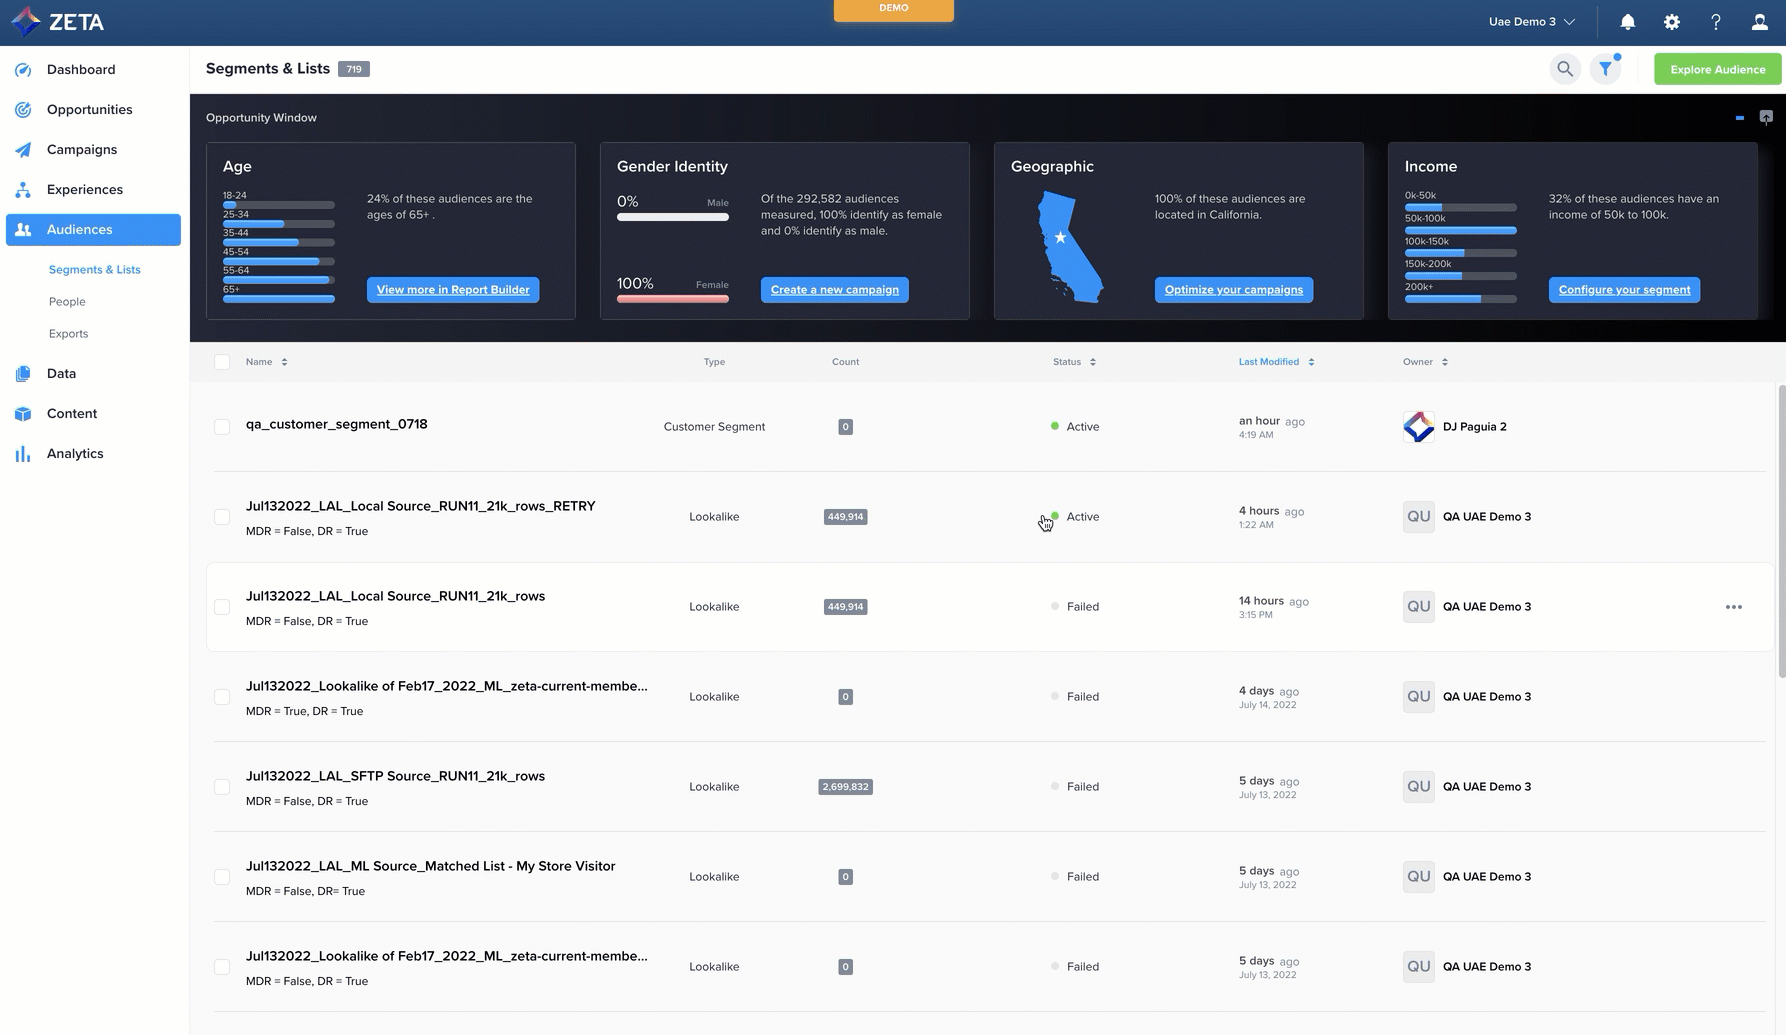Toggle the select-all header checkbox
The width and height of the screenshot is (1786, 1035).
click(222, 362)
